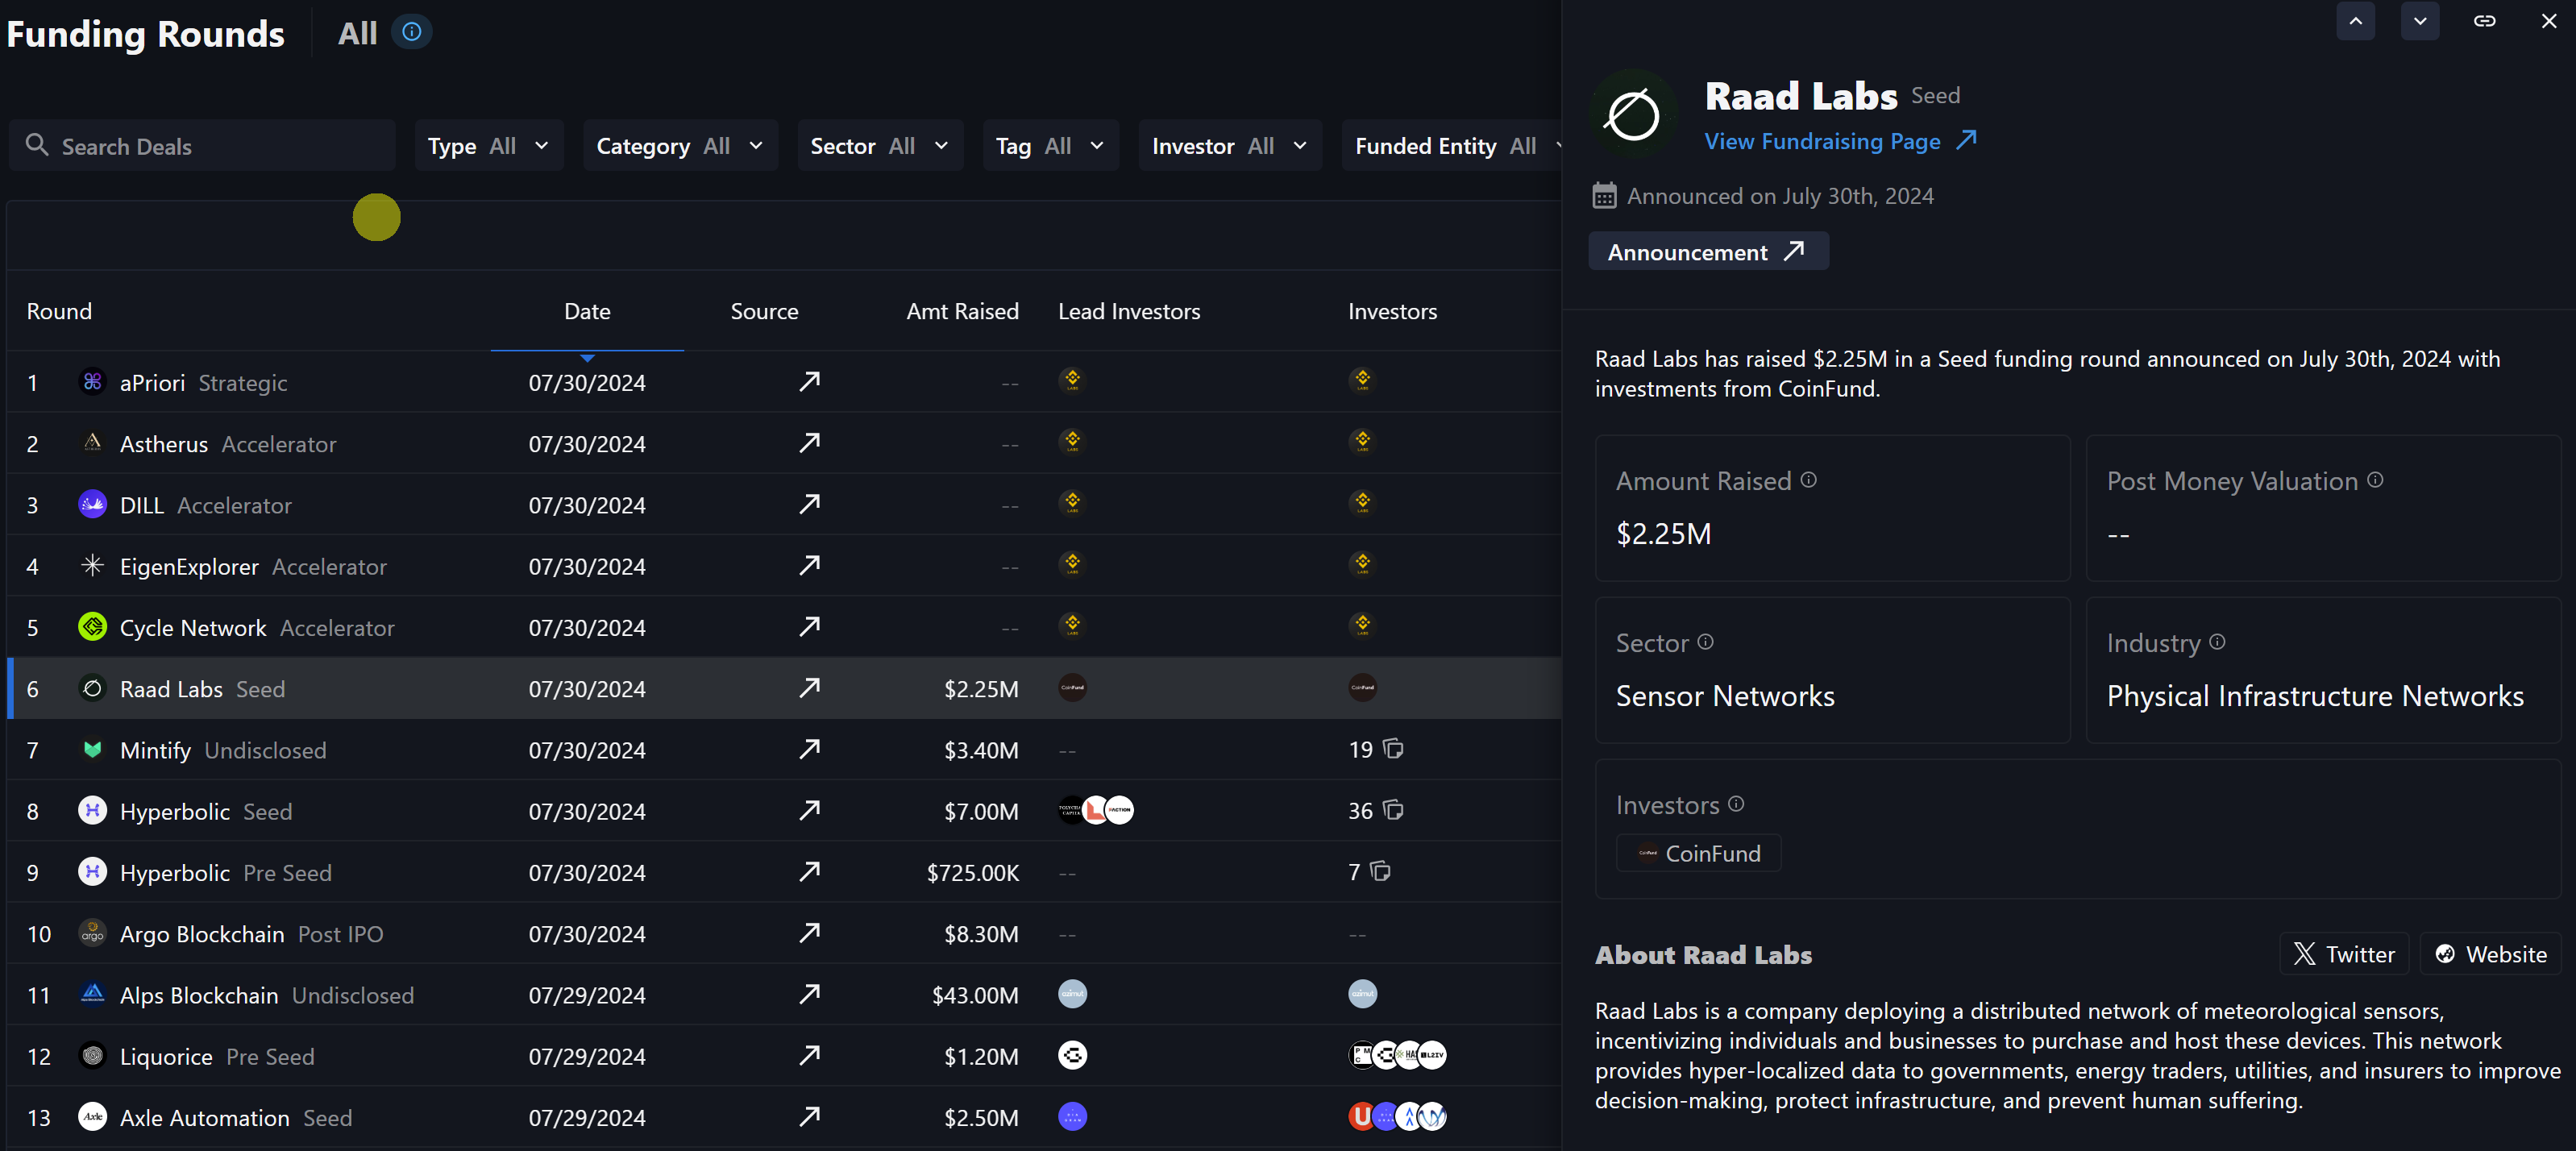Click Hyperbolic Seed lead investor logos
The width and height of the screenshot is (2576, 1151).
pyautogui.click(x=1096, y=810)
